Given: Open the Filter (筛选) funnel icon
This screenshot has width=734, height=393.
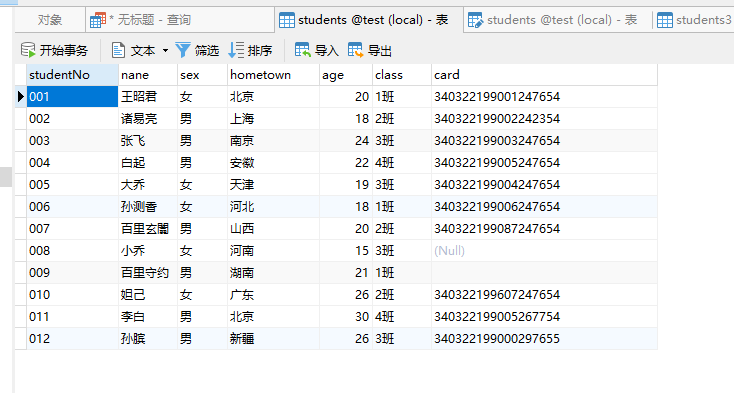Looking at the screenshot, I should (x=183, y=50).
